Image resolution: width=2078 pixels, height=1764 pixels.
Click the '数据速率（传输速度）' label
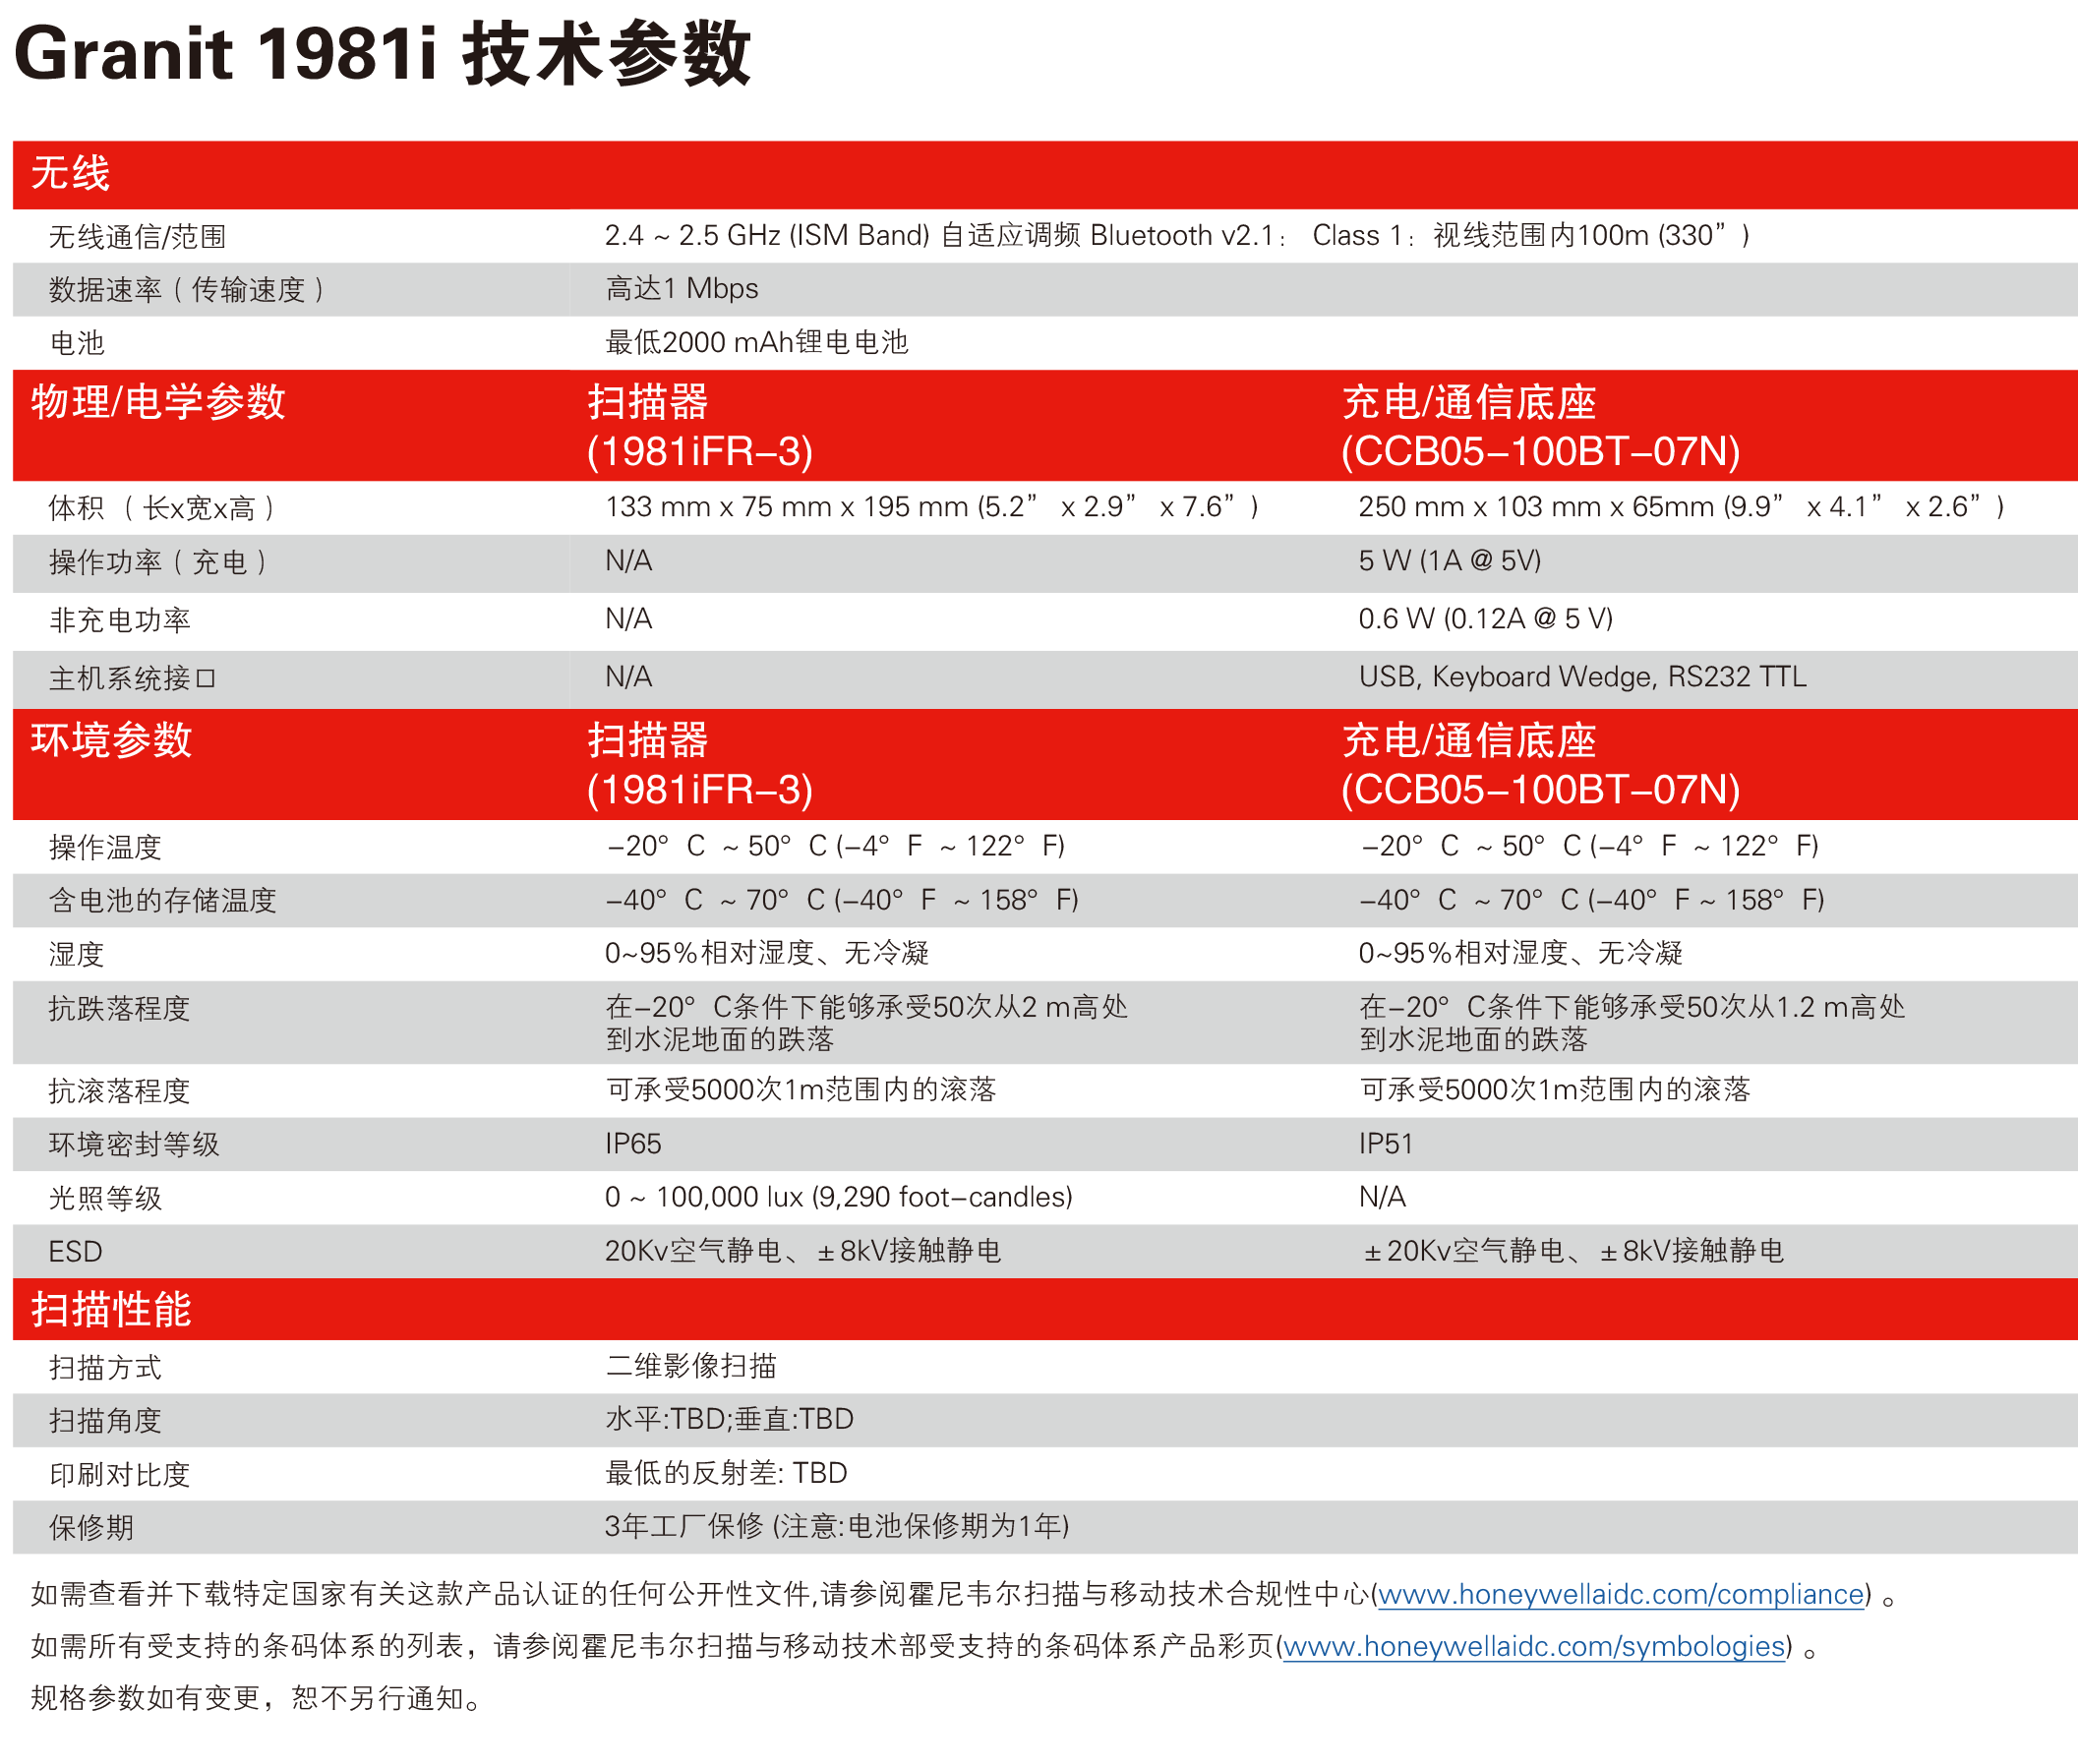[186, 290]
